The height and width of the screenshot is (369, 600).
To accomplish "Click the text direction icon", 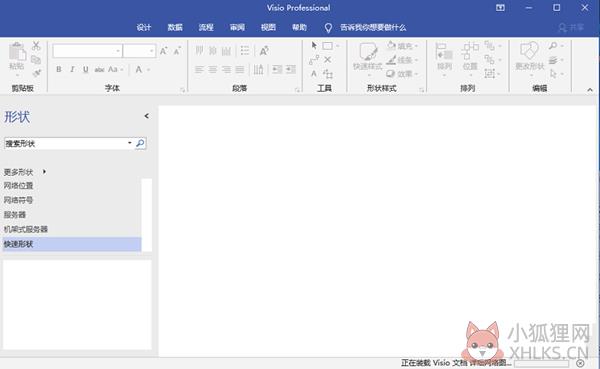I will [259, 69].
